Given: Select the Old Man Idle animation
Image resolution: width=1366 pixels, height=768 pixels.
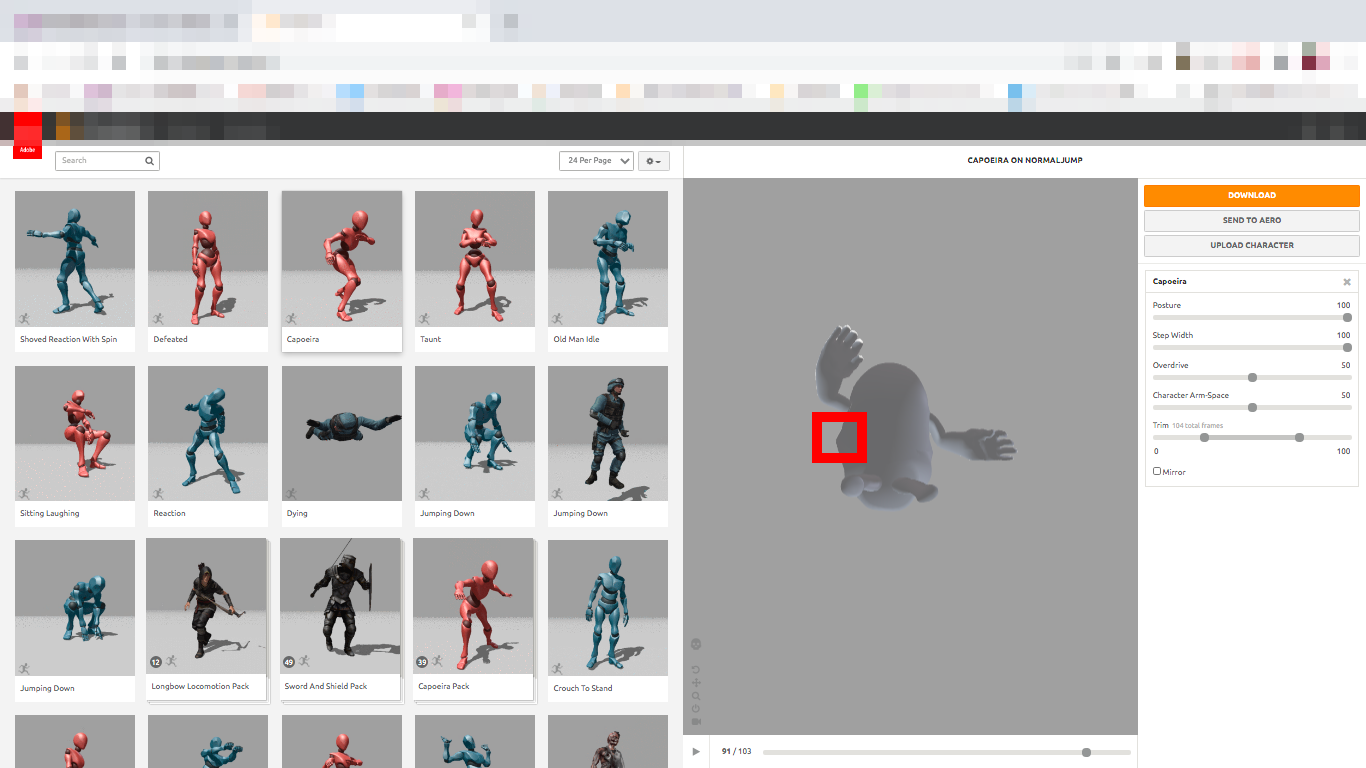Looking at the screenshot, I should click(608, 271).
